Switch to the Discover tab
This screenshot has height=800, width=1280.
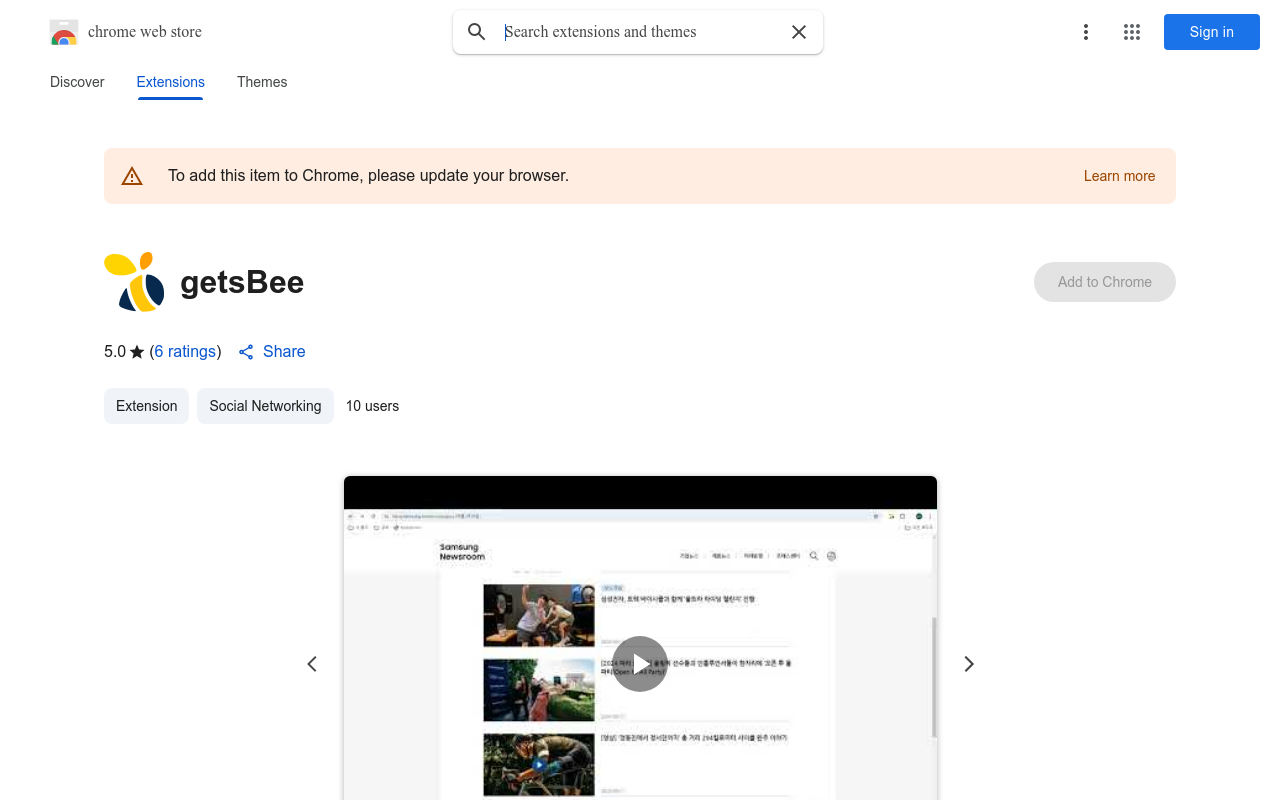[x=77, y=82]
